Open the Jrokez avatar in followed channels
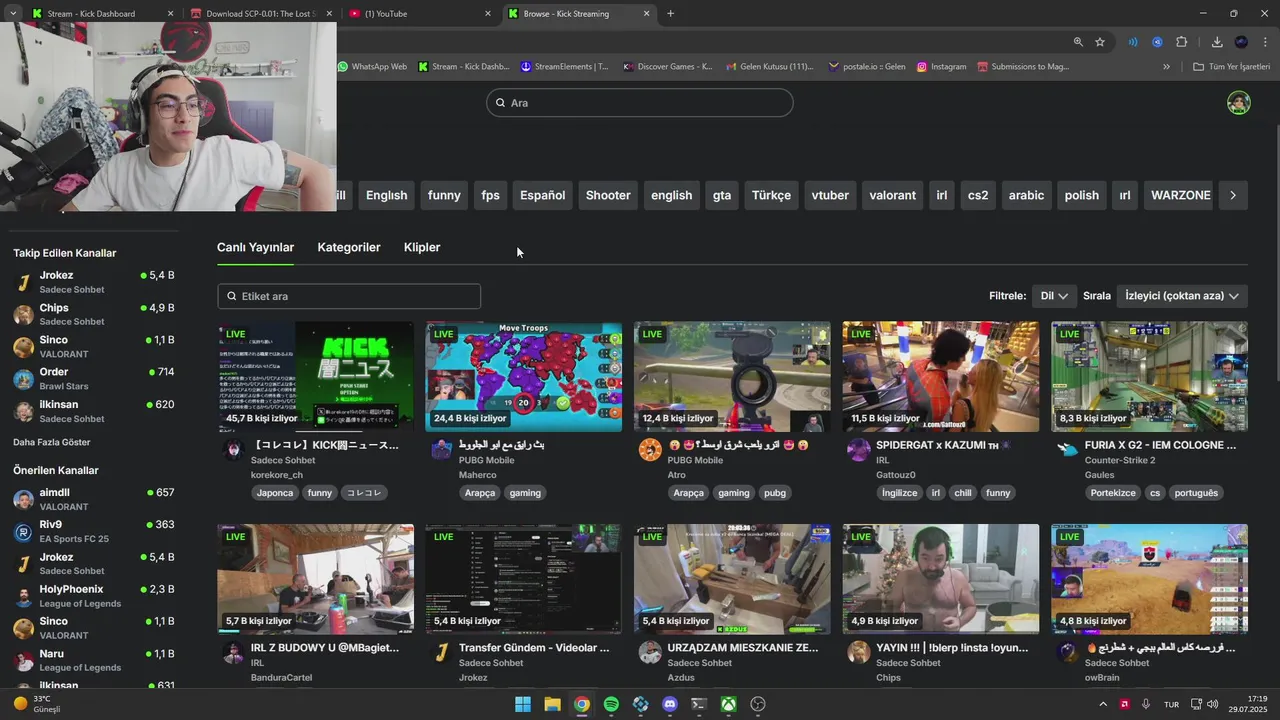1280x720 pixels. coord(23,282)
